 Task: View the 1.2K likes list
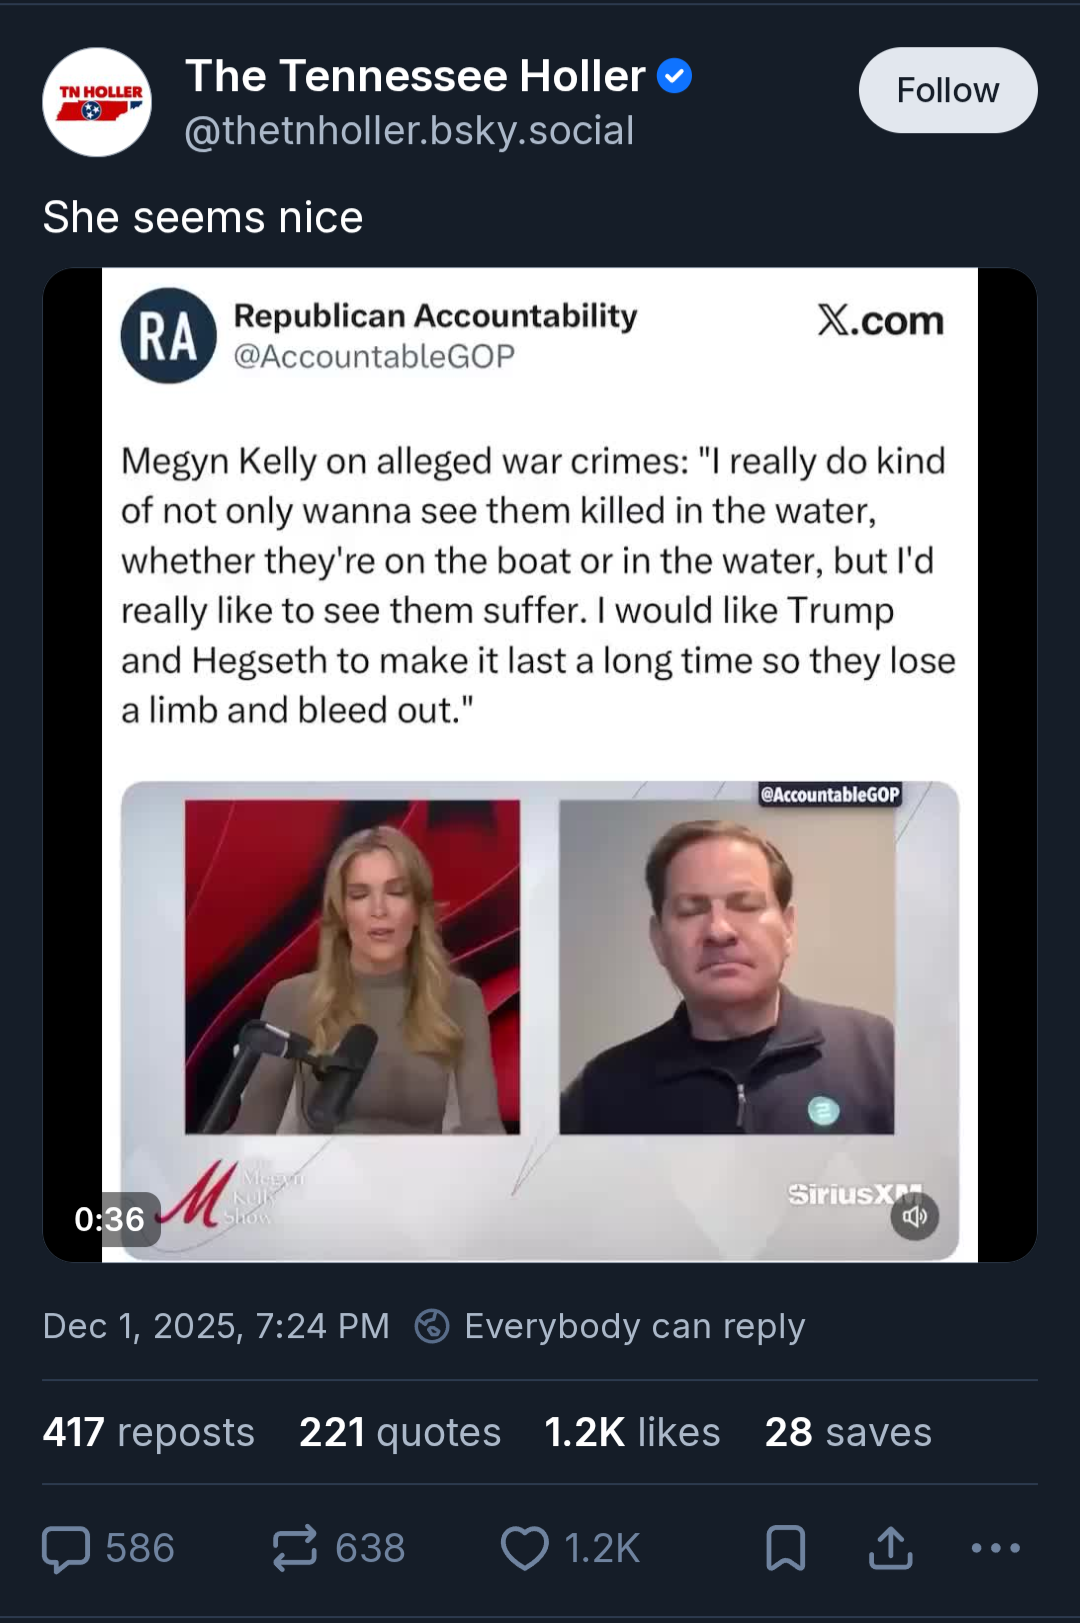coord(632,1432)
